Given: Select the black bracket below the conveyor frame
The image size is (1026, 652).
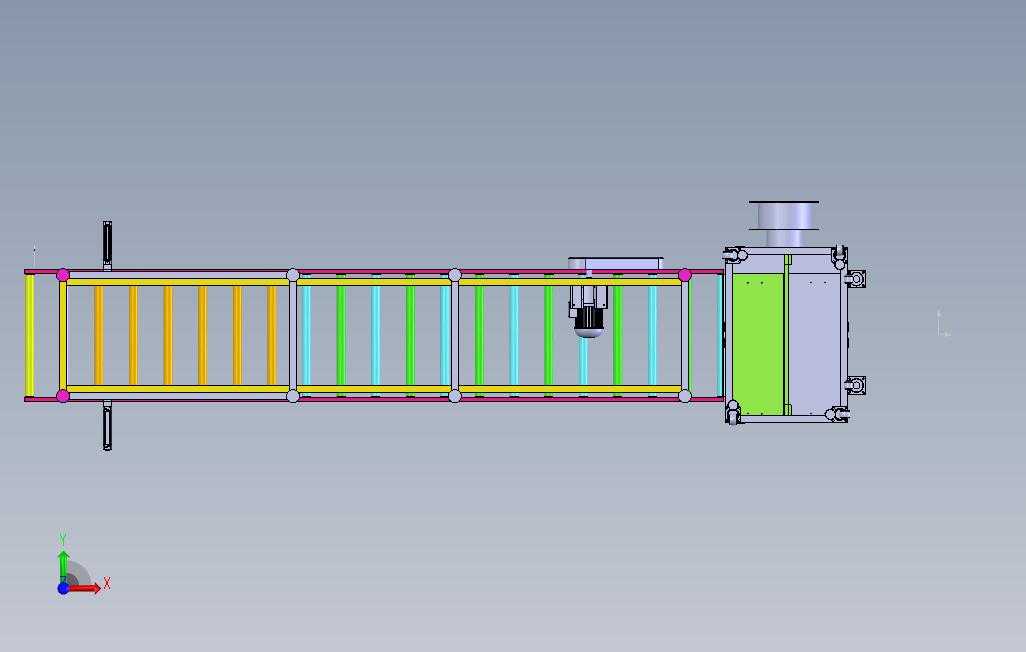Looking at the screenshot, I should click(107, 427).
